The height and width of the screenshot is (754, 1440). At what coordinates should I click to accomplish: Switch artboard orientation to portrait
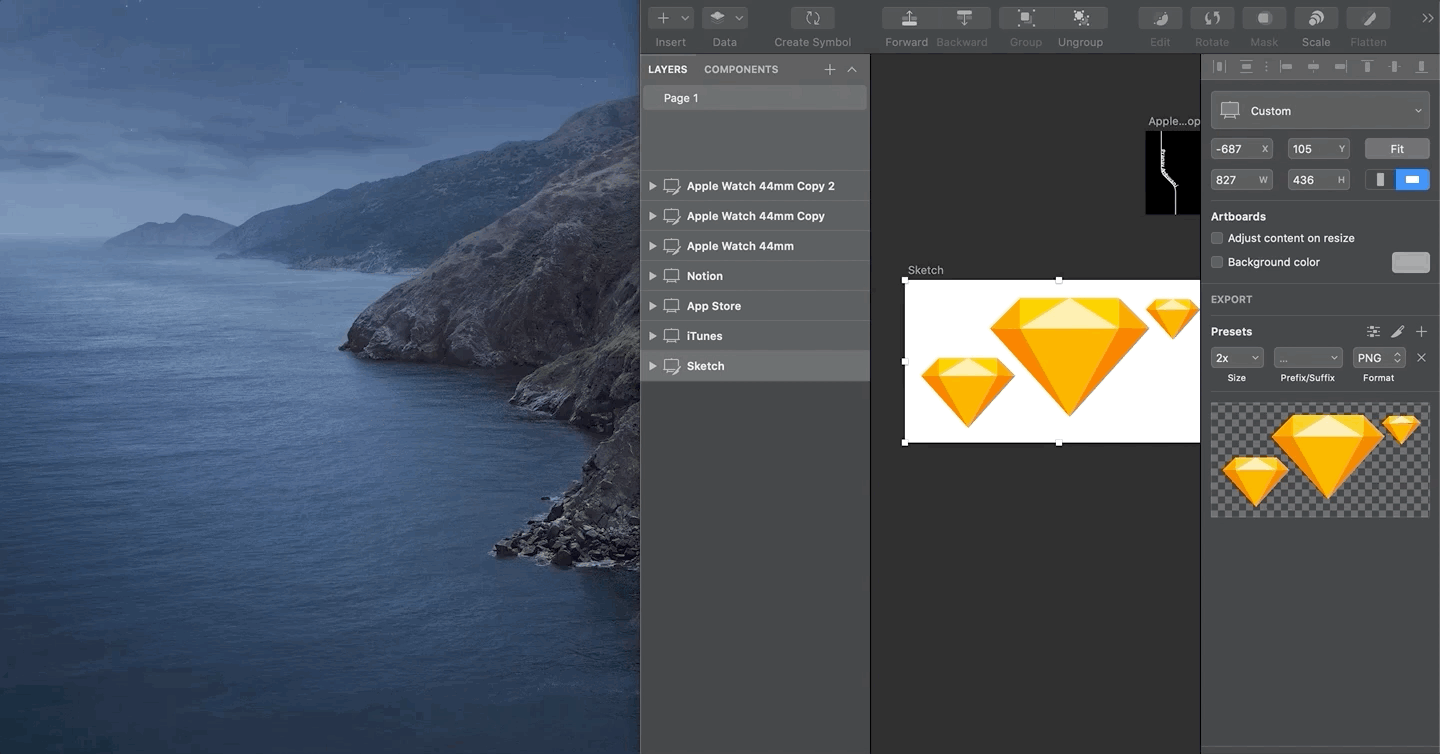point(1381,179)
